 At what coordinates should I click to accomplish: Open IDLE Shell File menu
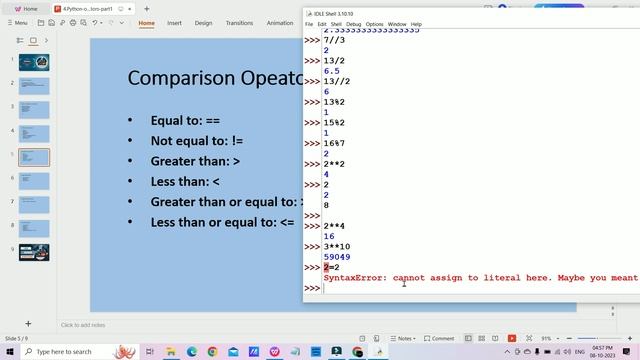(309, 24)
